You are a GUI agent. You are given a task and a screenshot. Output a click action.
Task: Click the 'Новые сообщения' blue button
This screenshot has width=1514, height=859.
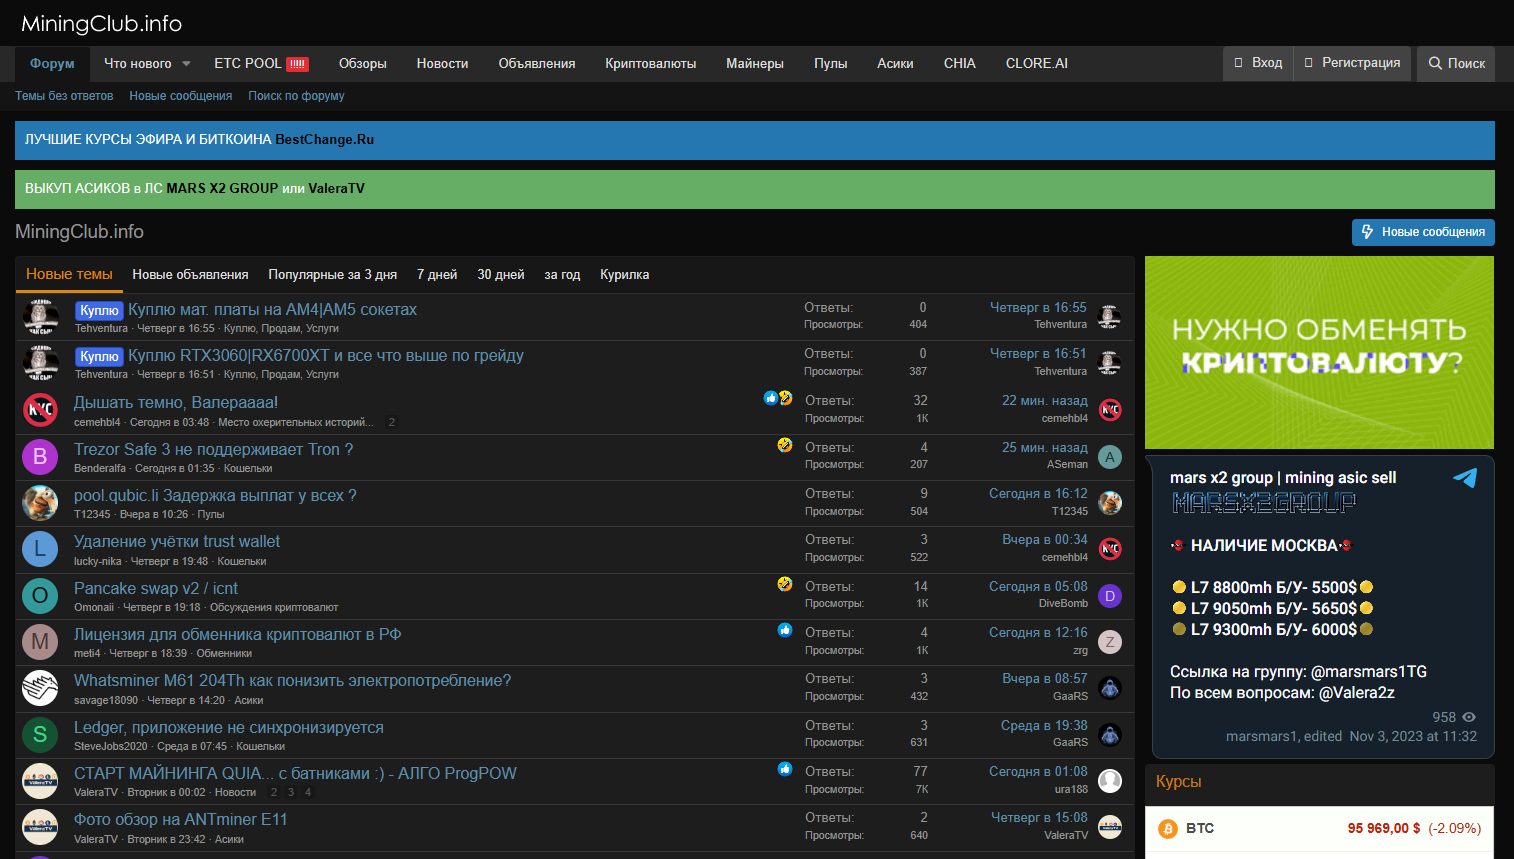click(1423, 232)
